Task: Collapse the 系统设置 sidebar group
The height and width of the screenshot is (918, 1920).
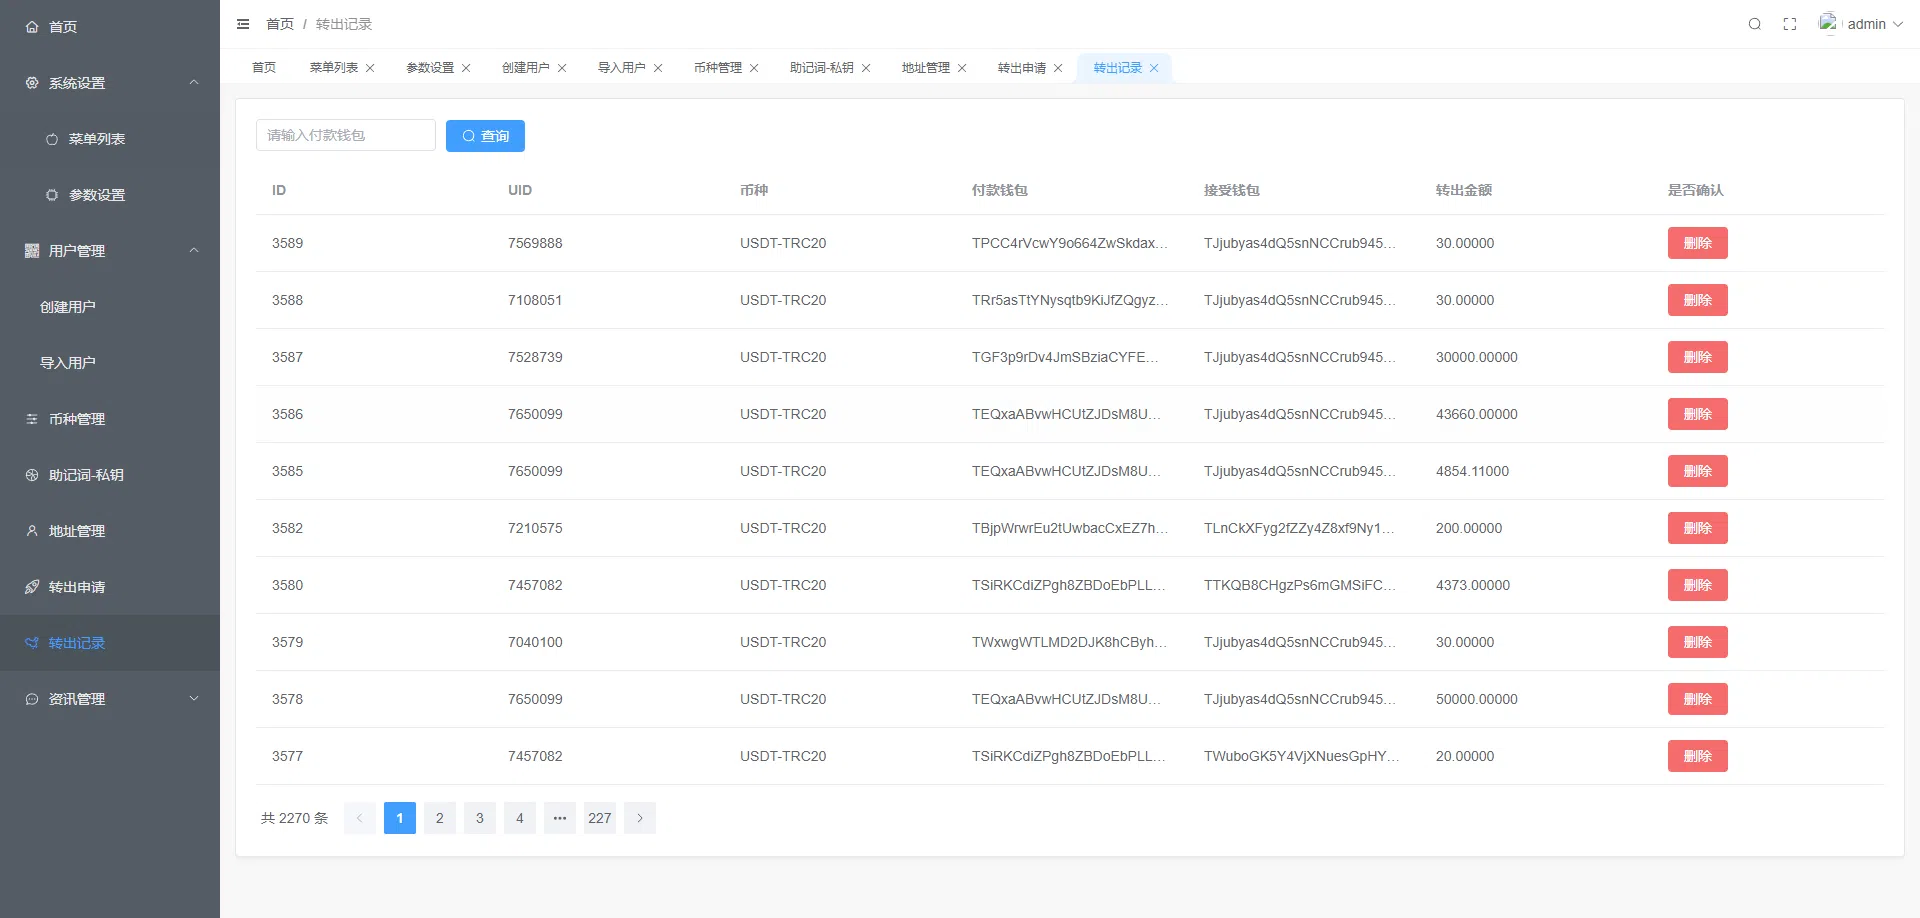Action: pyautogui.click(x=194, y=83)
